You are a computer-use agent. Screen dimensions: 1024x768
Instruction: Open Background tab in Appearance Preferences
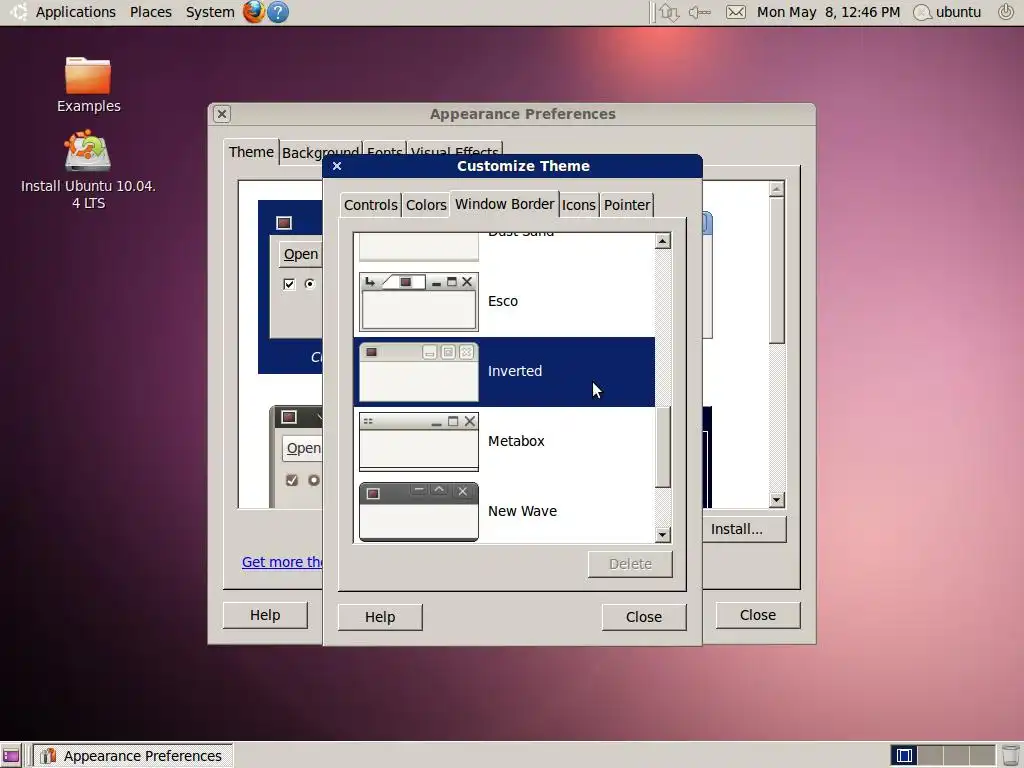coord(320,153)
